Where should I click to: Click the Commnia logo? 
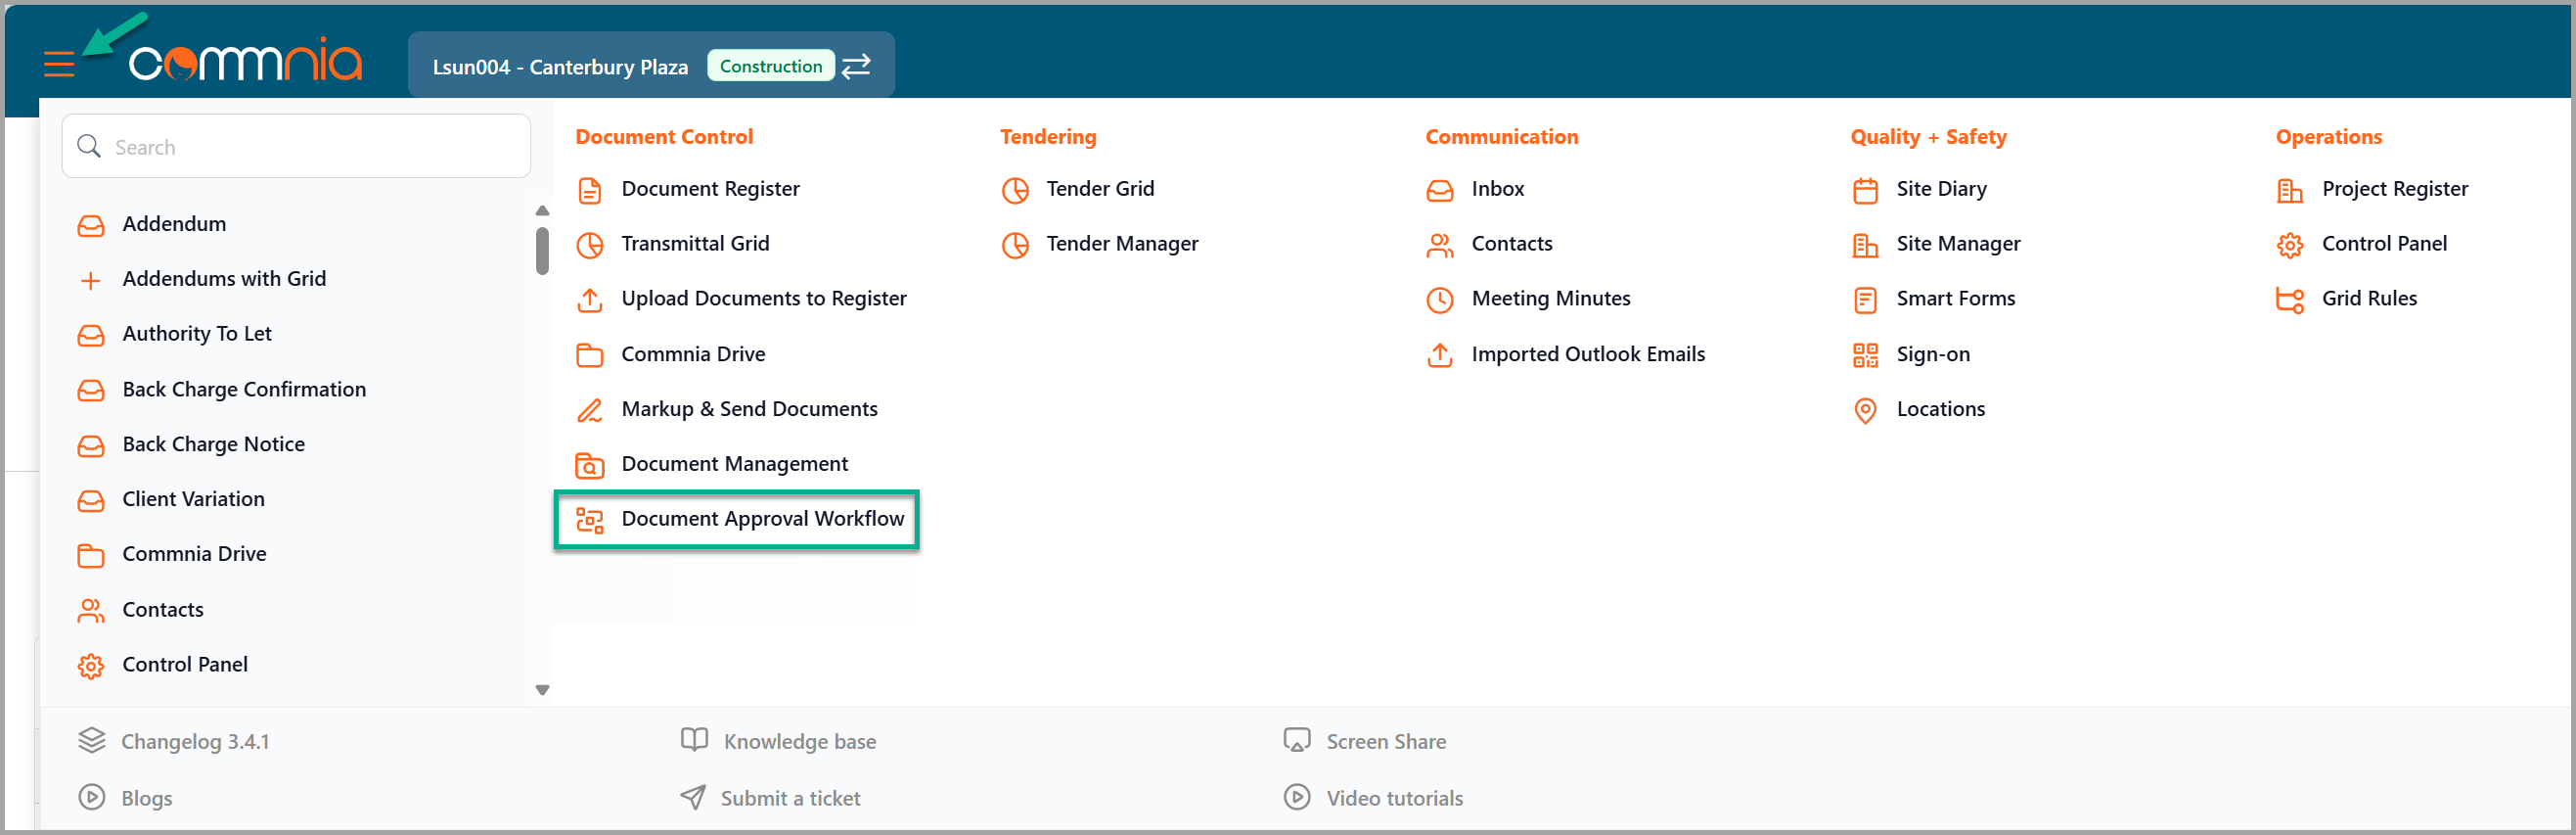[x=245, y=60]
